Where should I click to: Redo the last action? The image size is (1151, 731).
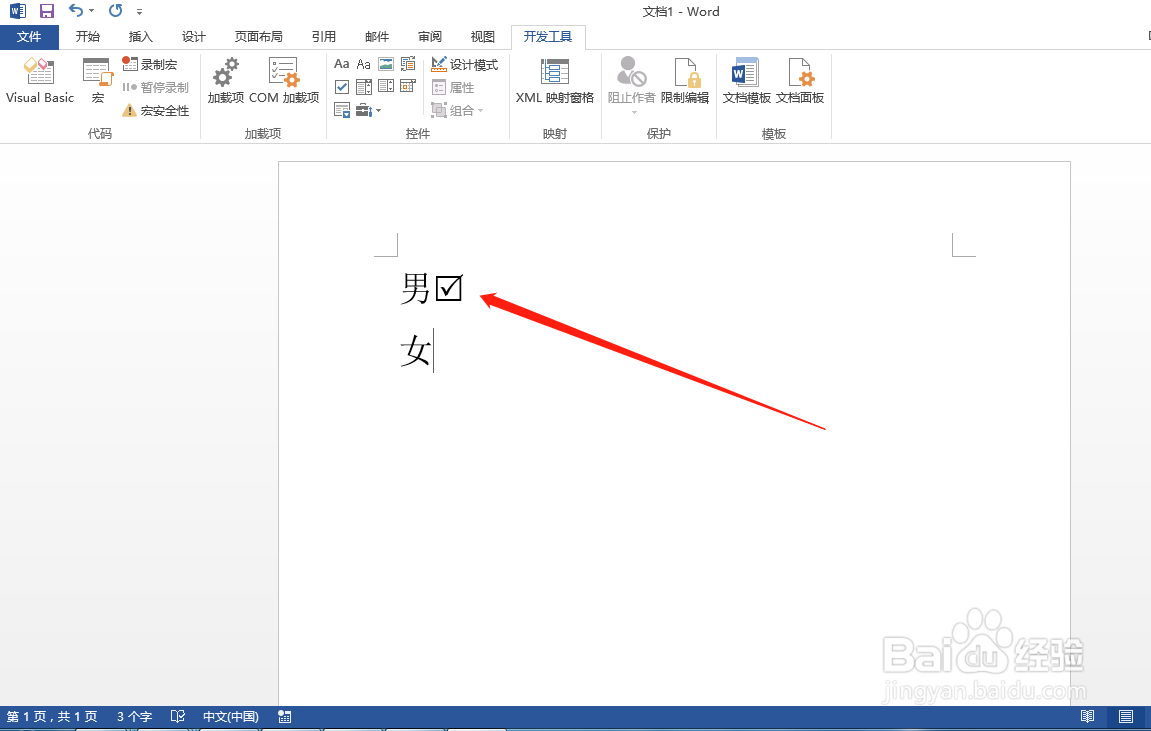point(115,11)
